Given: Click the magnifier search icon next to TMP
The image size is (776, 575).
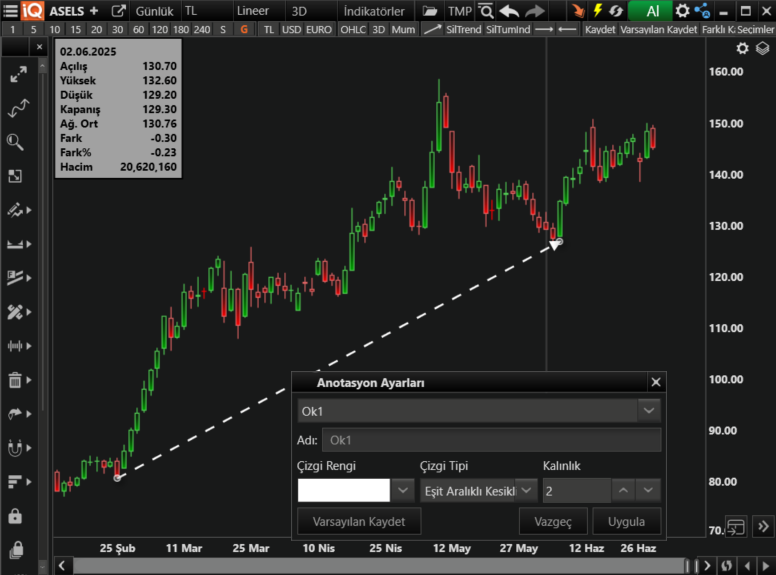Looking at the screenshot, I should point(486,10).
